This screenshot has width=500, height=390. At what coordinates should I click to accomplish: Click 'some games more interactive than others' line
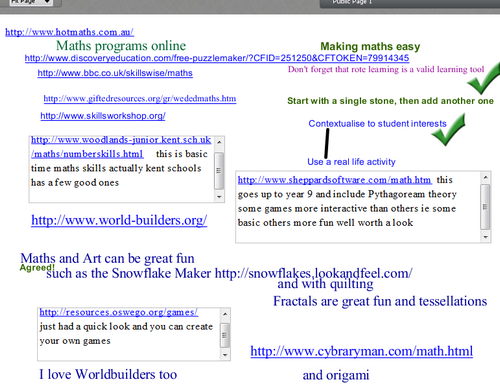(347, 209)
